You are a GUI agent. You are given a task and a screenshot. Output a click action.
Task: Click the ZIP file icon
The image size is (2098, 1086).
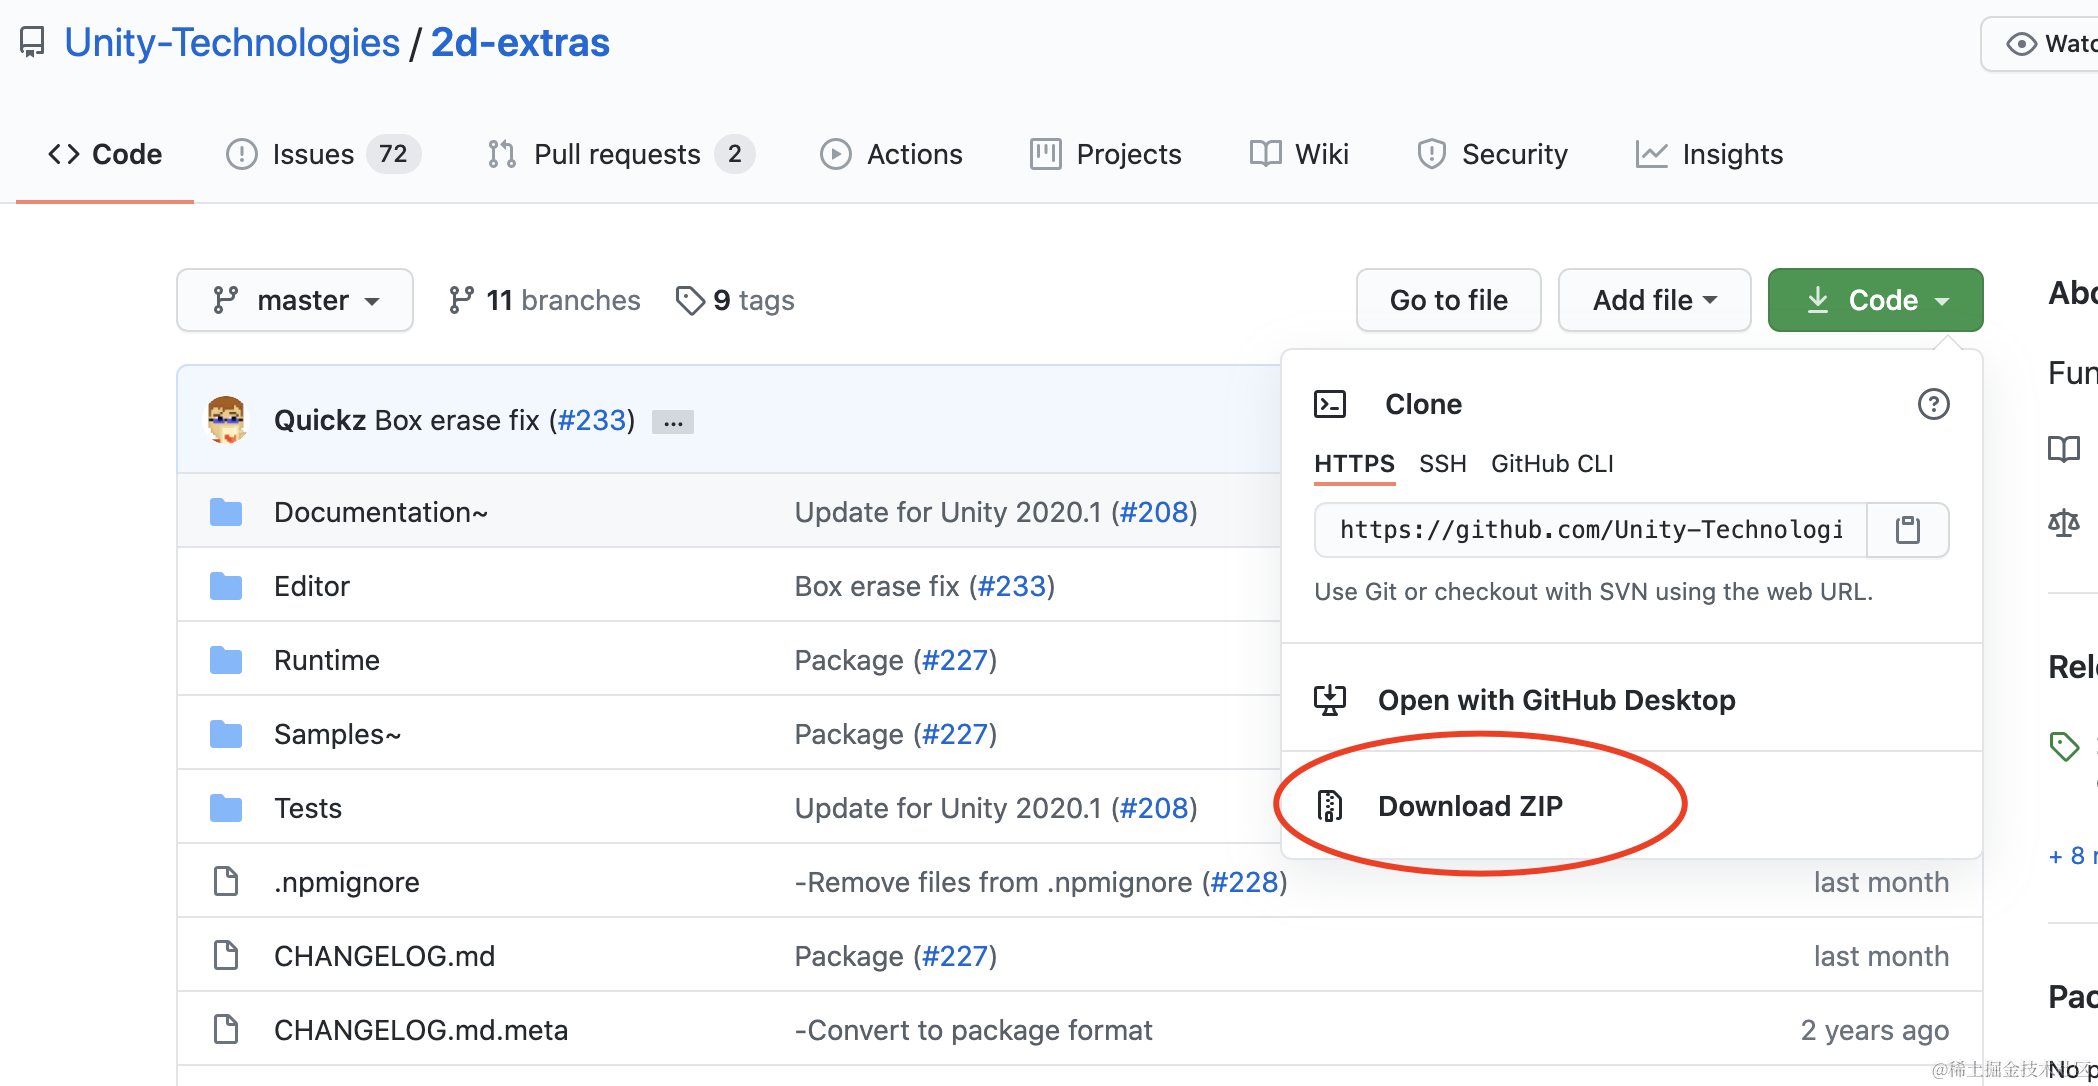(x=1330, y=805)
